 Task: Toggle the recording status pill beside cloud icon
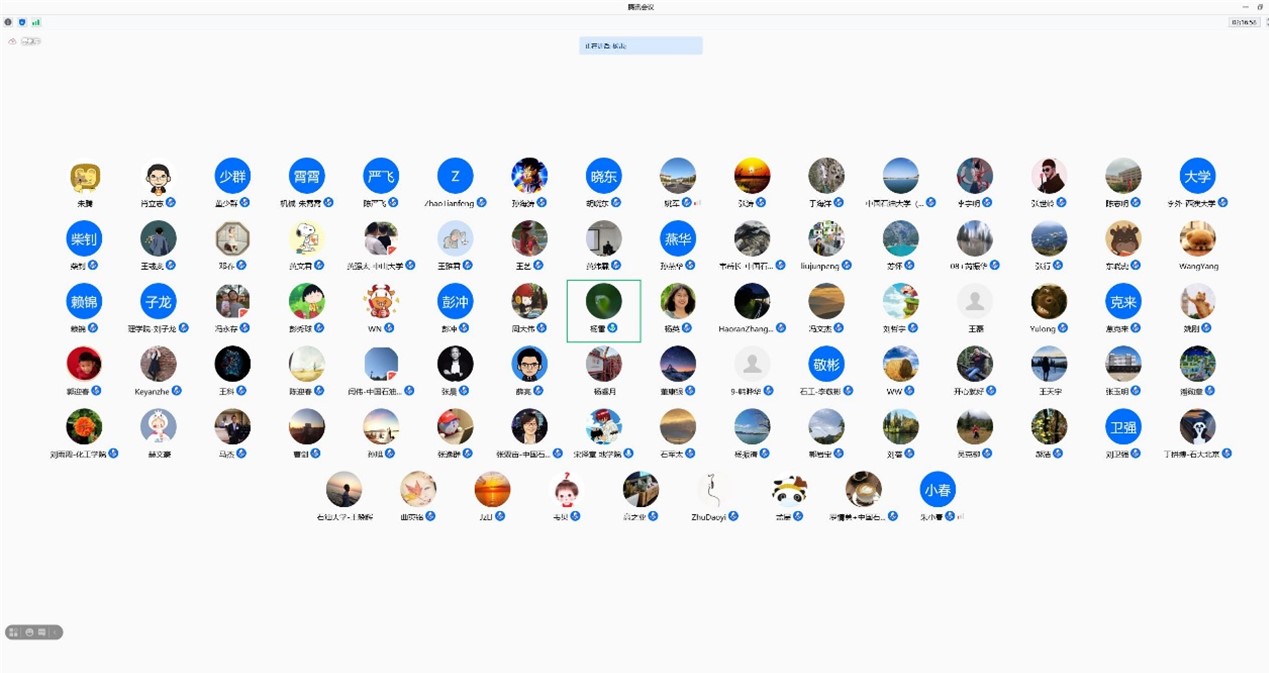tap(32, 41)
